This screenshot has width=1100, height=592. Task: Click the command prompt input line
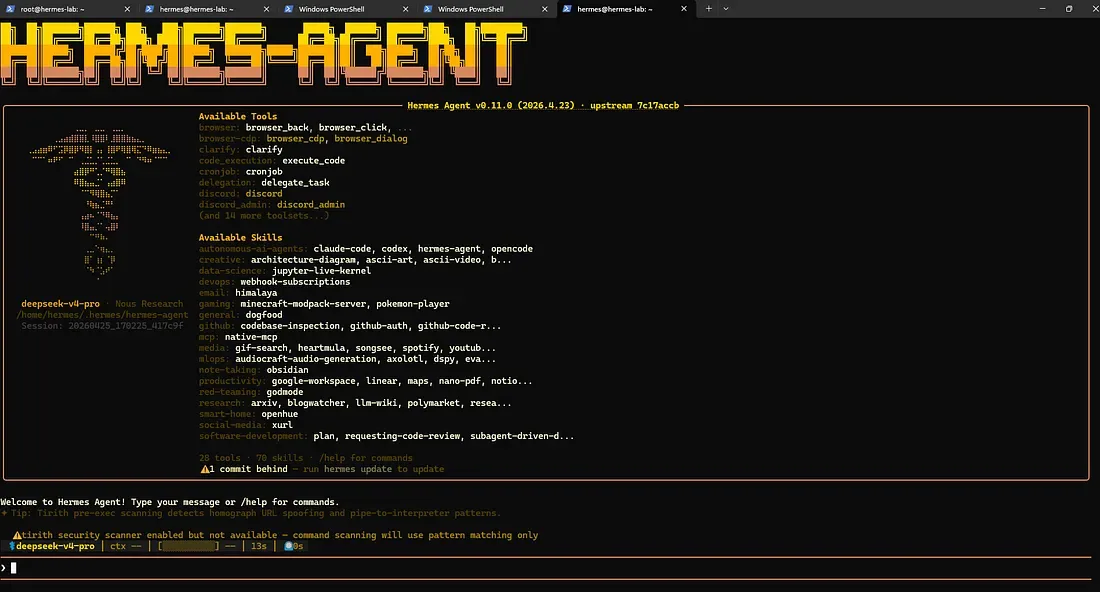(547, 568)
